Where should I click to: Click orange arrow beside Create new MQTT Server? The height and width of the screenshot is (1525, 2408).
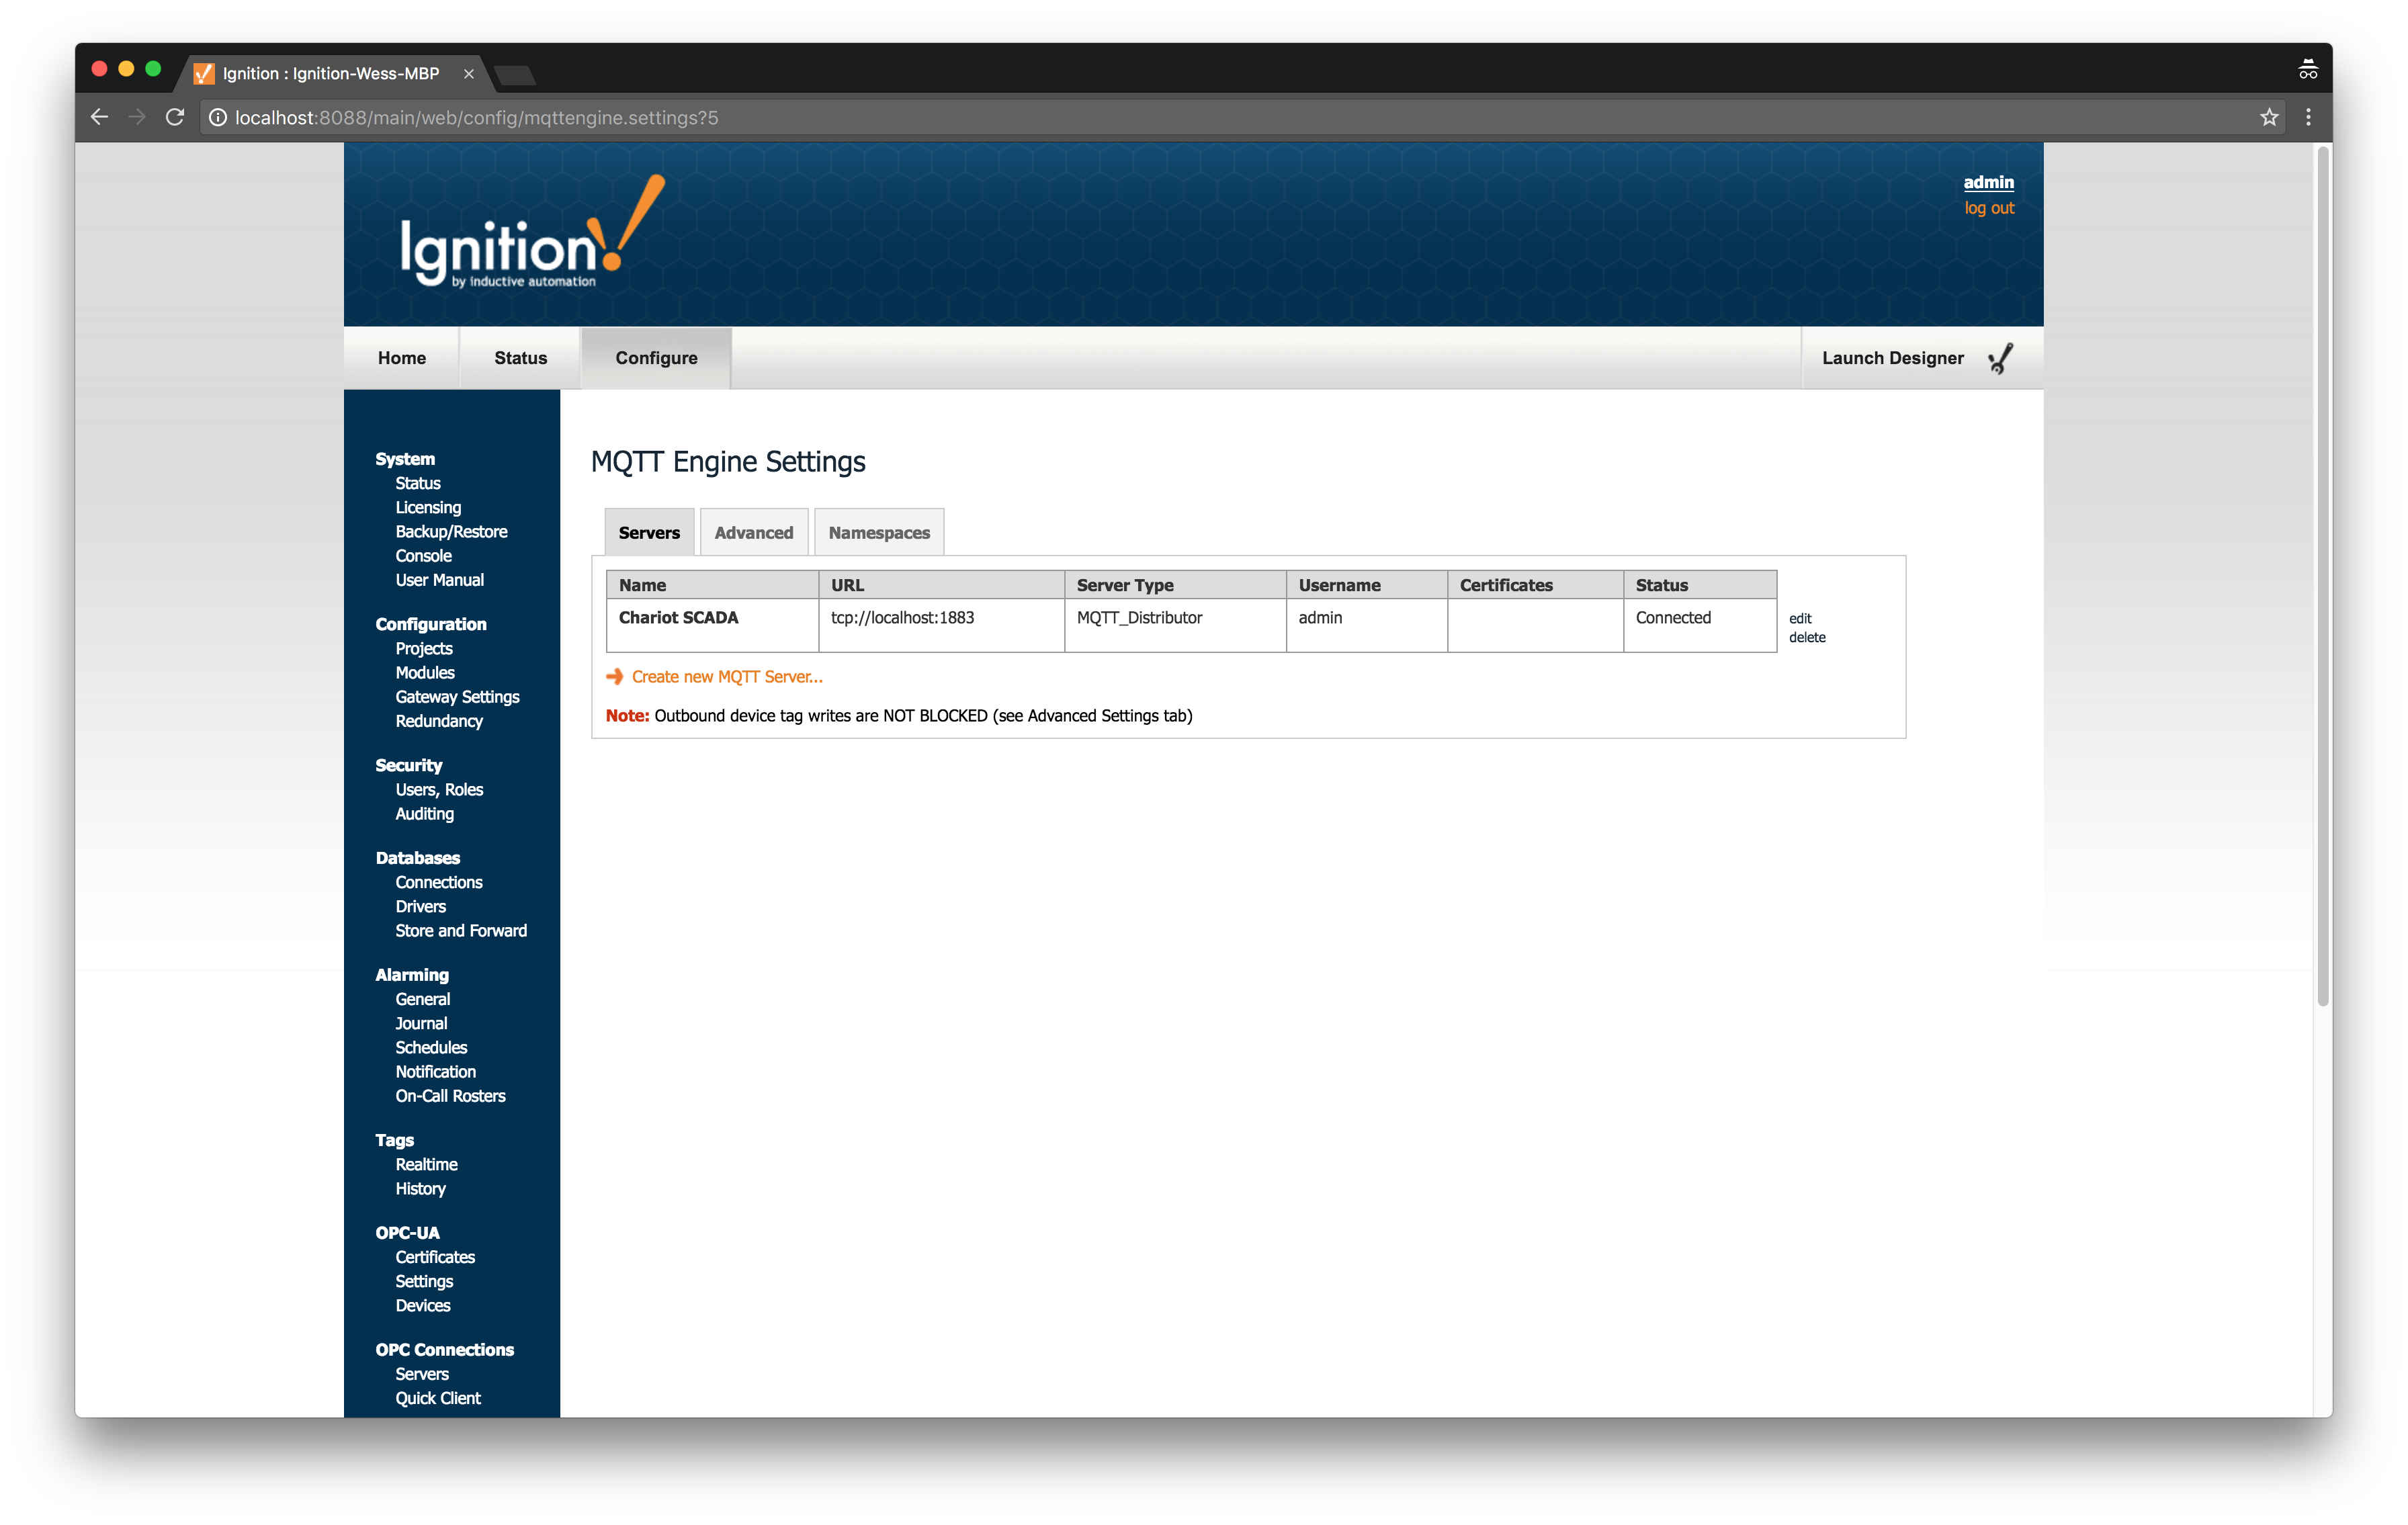click(x=615, y=677)
